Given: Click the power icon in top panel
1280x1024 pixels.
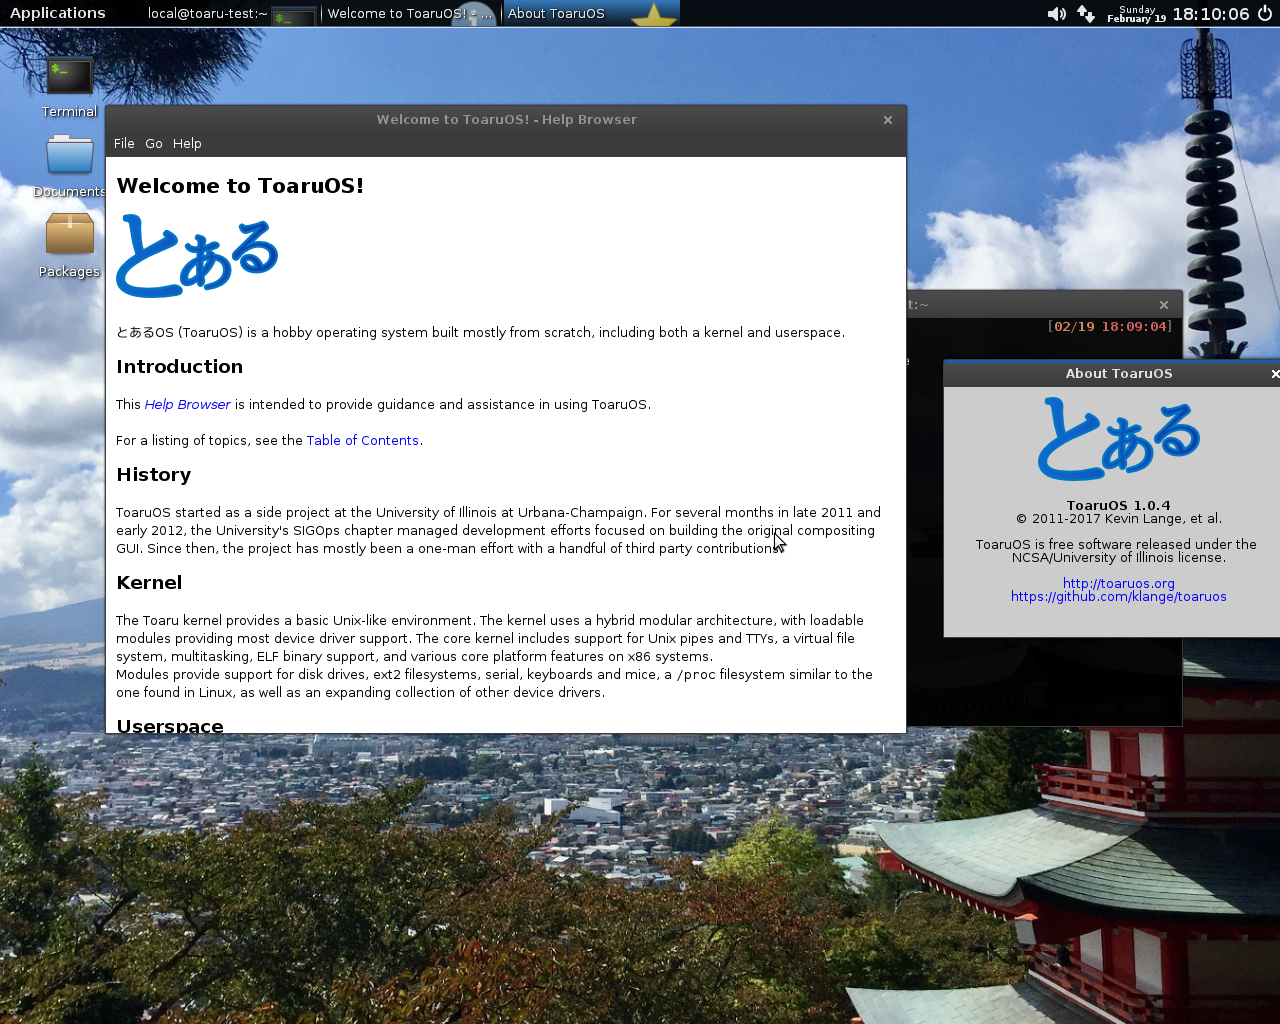Looking at the screenshot, I should [1265, 13].
